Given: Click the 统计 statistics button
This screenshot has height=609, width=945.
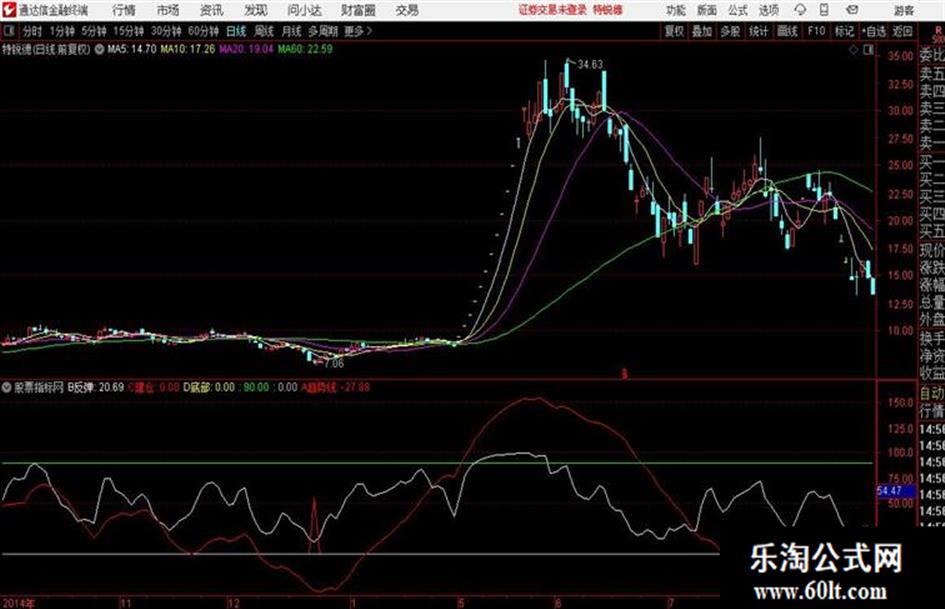Looking at the screenshot, I should tap(759, 31).
